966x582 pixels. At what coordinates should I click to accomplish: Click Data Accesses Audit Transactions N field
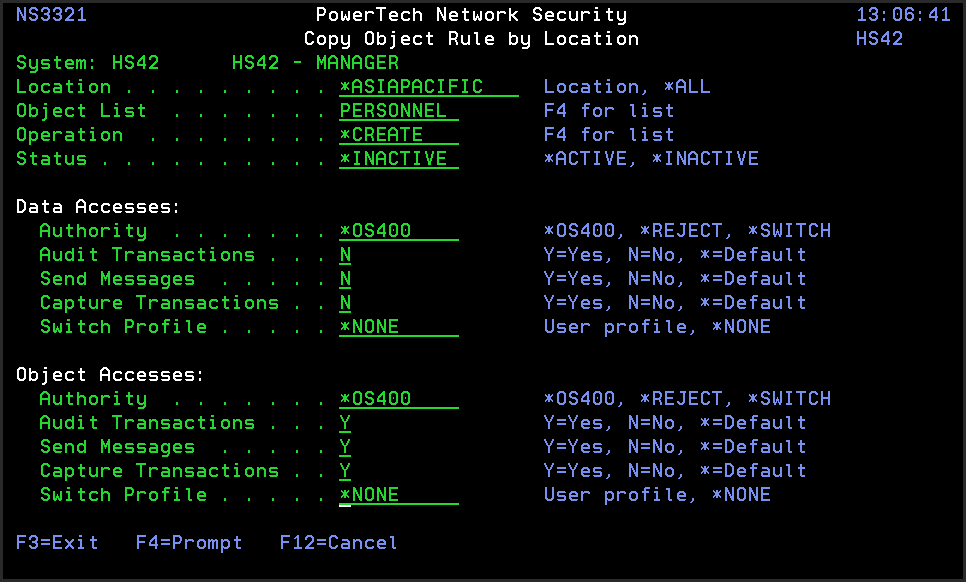click(346, 255)
